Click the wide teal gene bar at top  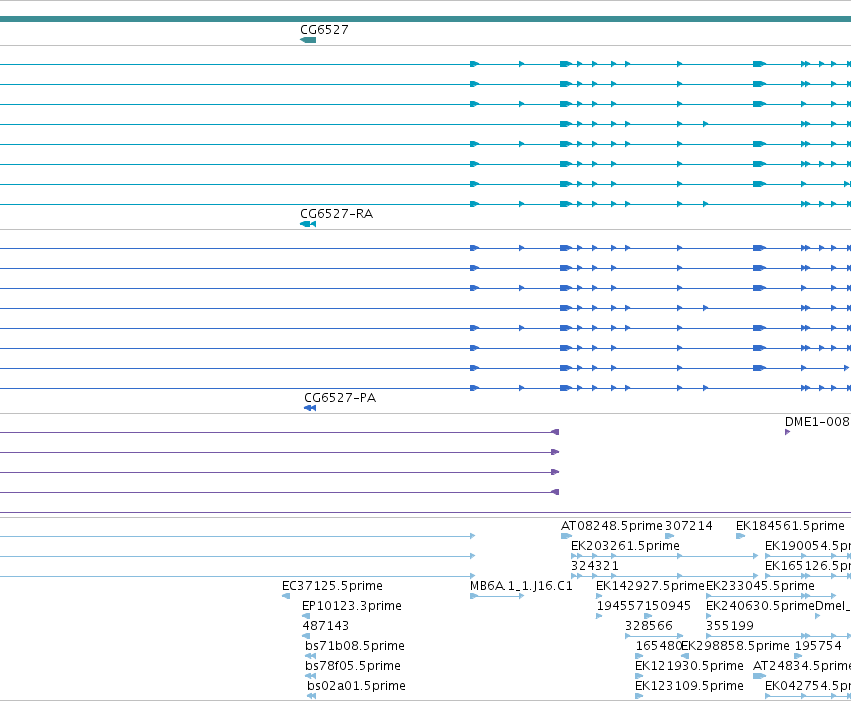(426, 20)
